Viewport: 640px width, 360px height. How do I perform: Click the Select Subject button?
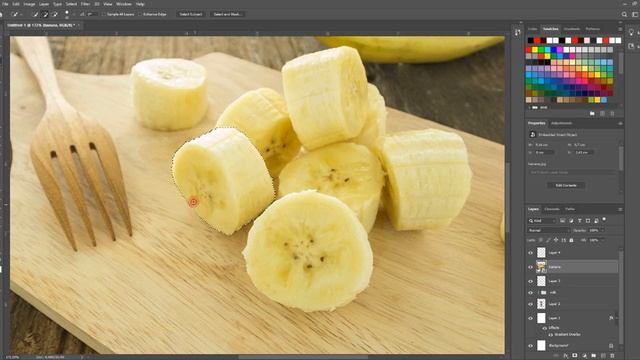pos(191,14)
